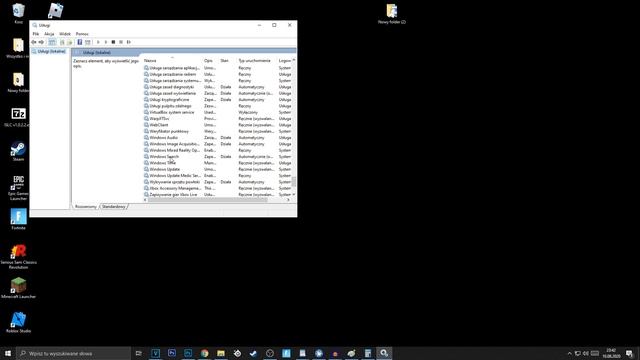Select the WebClient service row
The width and height of the screenshot is (640, 360).
[x=218, y=125]
